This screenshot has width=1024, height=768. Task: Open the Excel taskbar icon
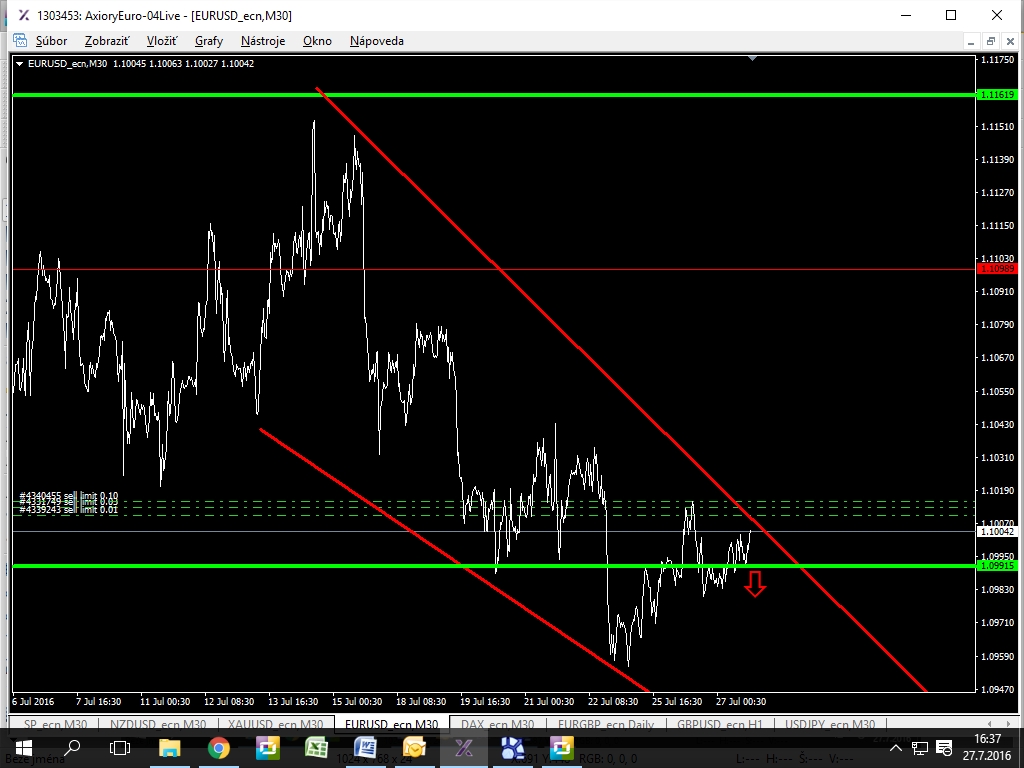(317, 748)
